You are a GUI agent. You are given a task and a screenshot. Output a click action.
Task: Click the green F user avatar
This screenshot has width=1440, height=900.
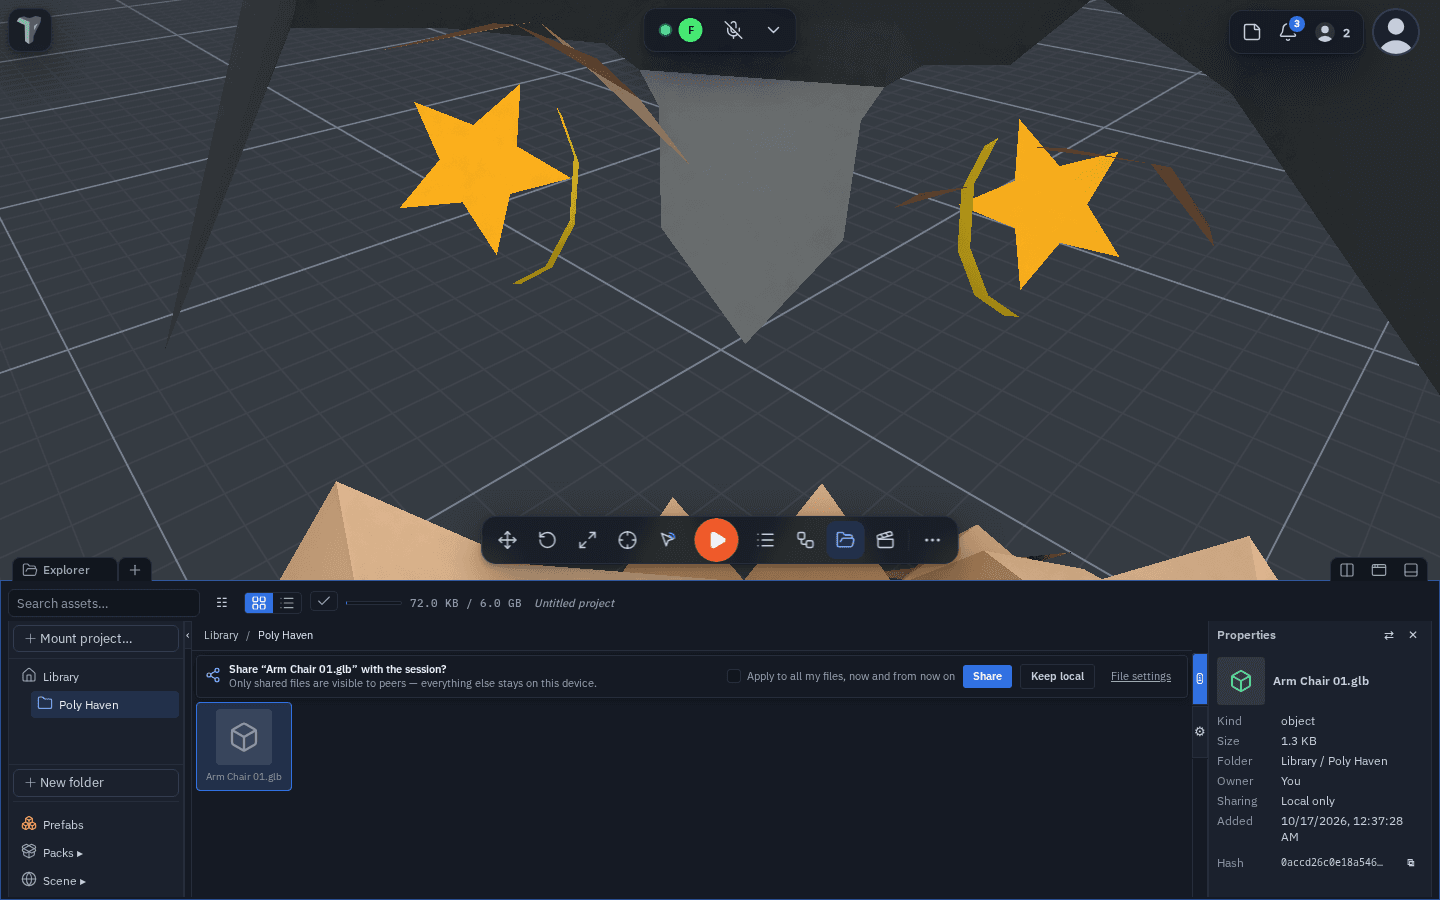click(690, 30)
